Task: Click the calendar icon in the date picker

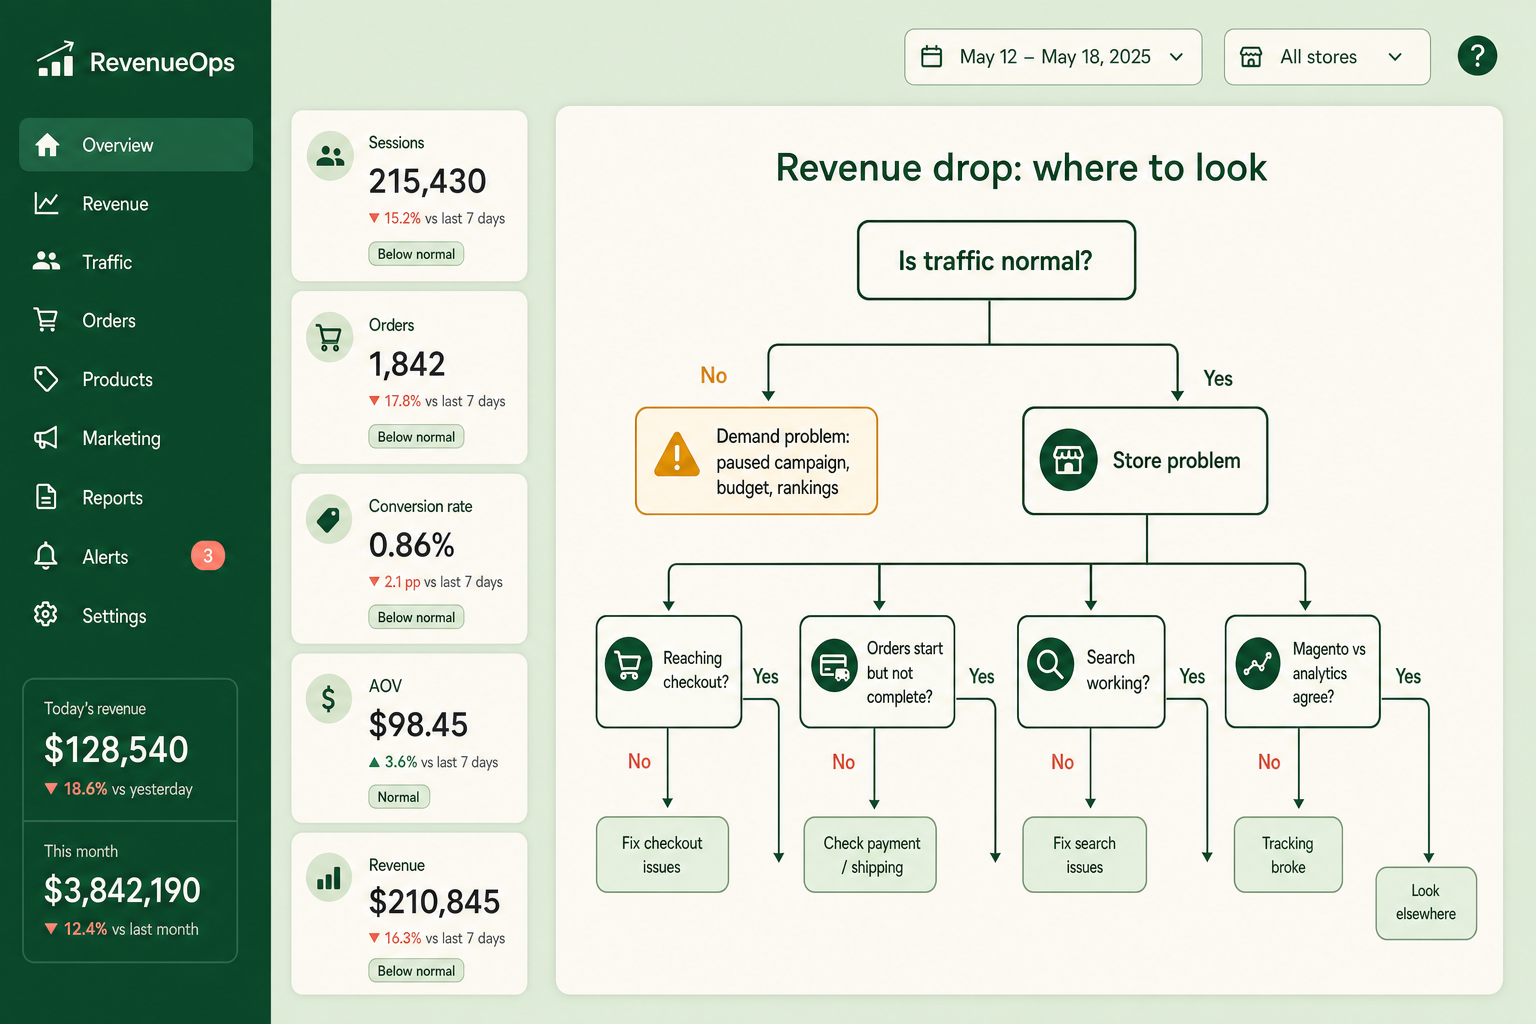Action: pos(931,57)
